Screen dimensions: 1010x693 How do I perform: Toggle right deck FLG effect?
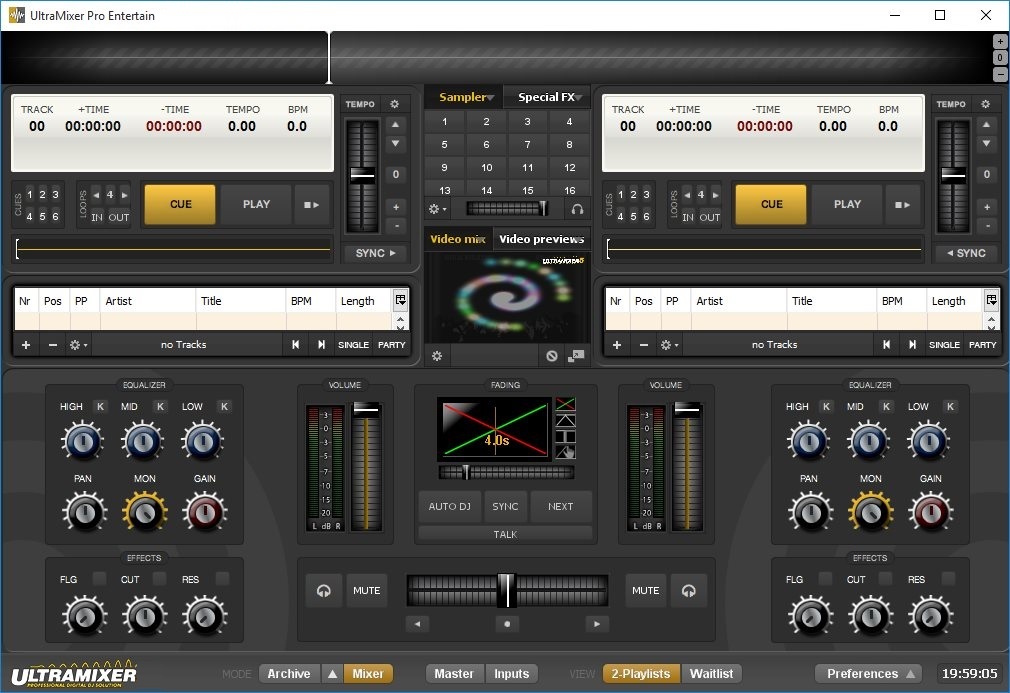[x=825, y=578]
